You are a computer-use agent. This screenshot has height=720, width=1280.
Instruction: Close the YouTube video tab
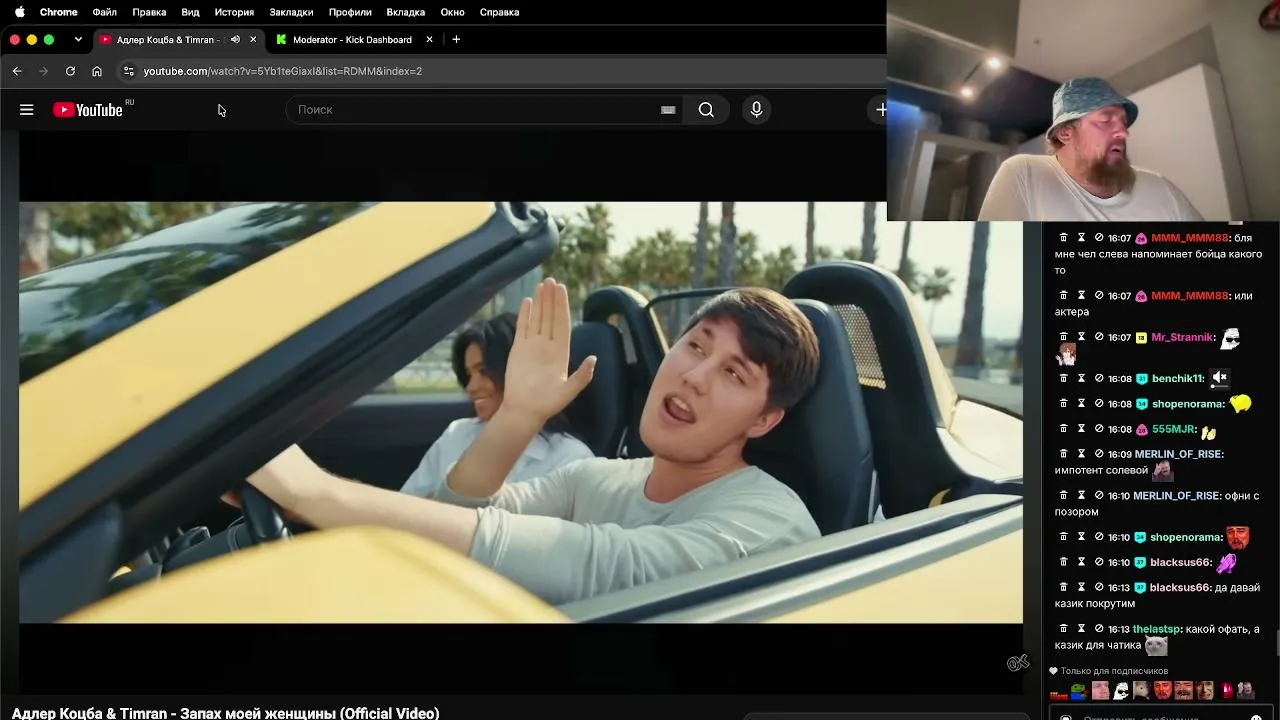(253, 40)
